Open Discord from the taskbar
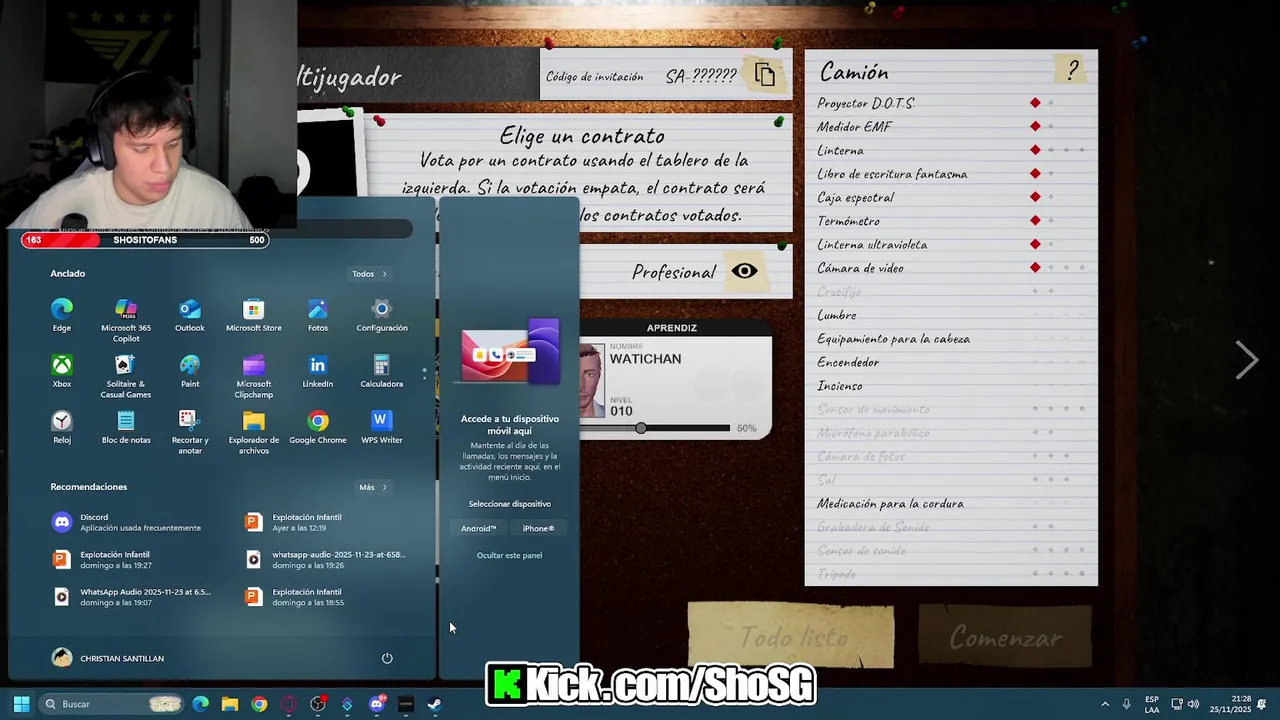Image resolution: width=1280 pixels, height=720 pixels. click(x=377, y=704)
